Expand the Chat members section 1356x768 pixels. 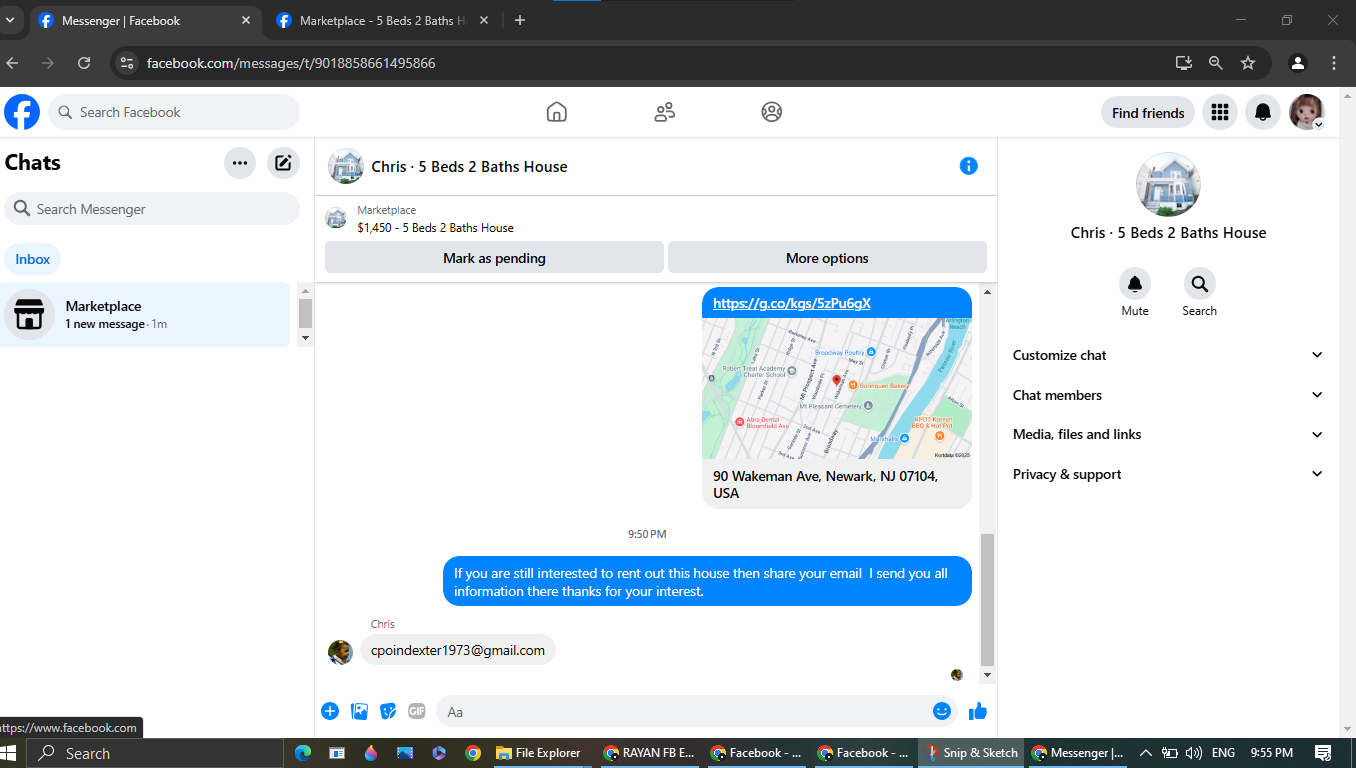pyautogui.click(x=1167, y=395)
